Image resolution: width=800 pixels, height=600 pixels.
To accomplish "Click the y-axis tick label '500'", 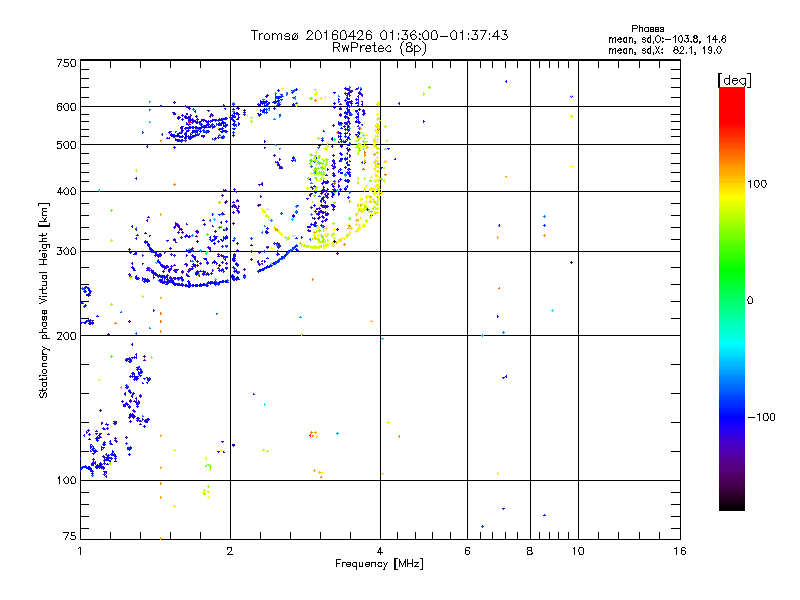I will point(66,145).
